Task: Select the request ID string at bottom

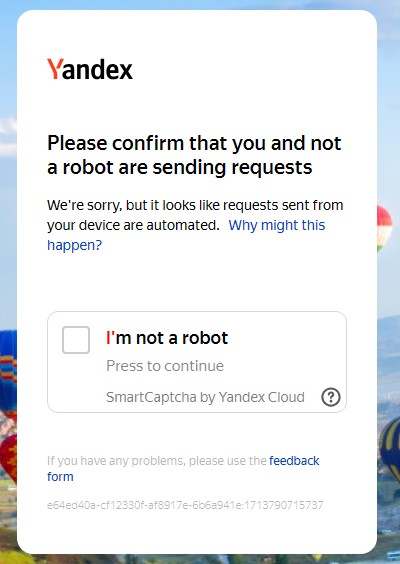Action: (x=185, y=505)
